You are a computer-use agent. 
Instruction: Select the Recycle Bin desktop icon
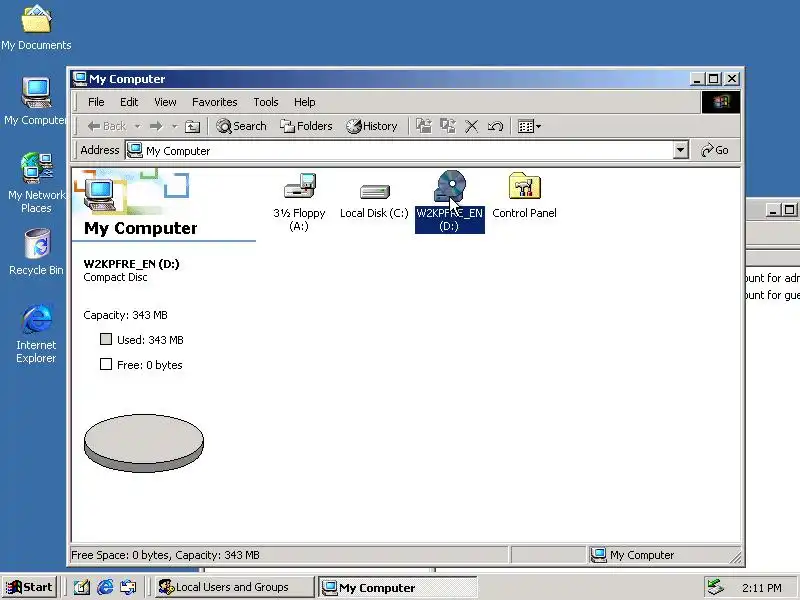tap(36, 252)
